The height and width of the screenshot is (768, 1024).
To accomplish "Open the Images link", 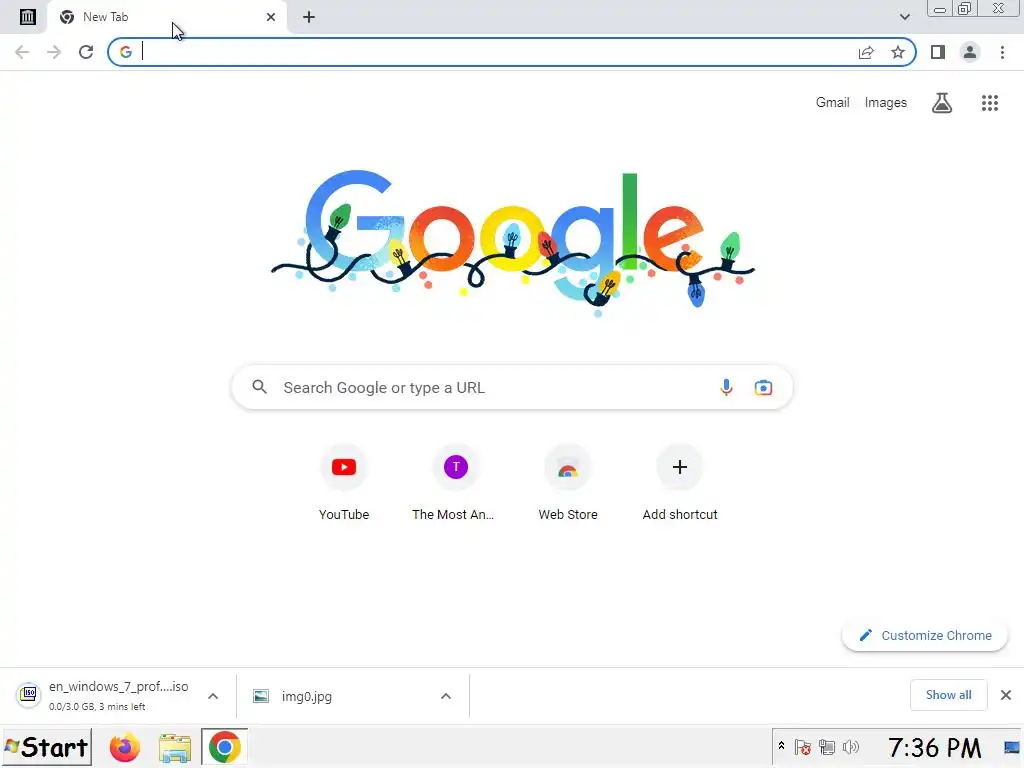I will pos(886,103).
